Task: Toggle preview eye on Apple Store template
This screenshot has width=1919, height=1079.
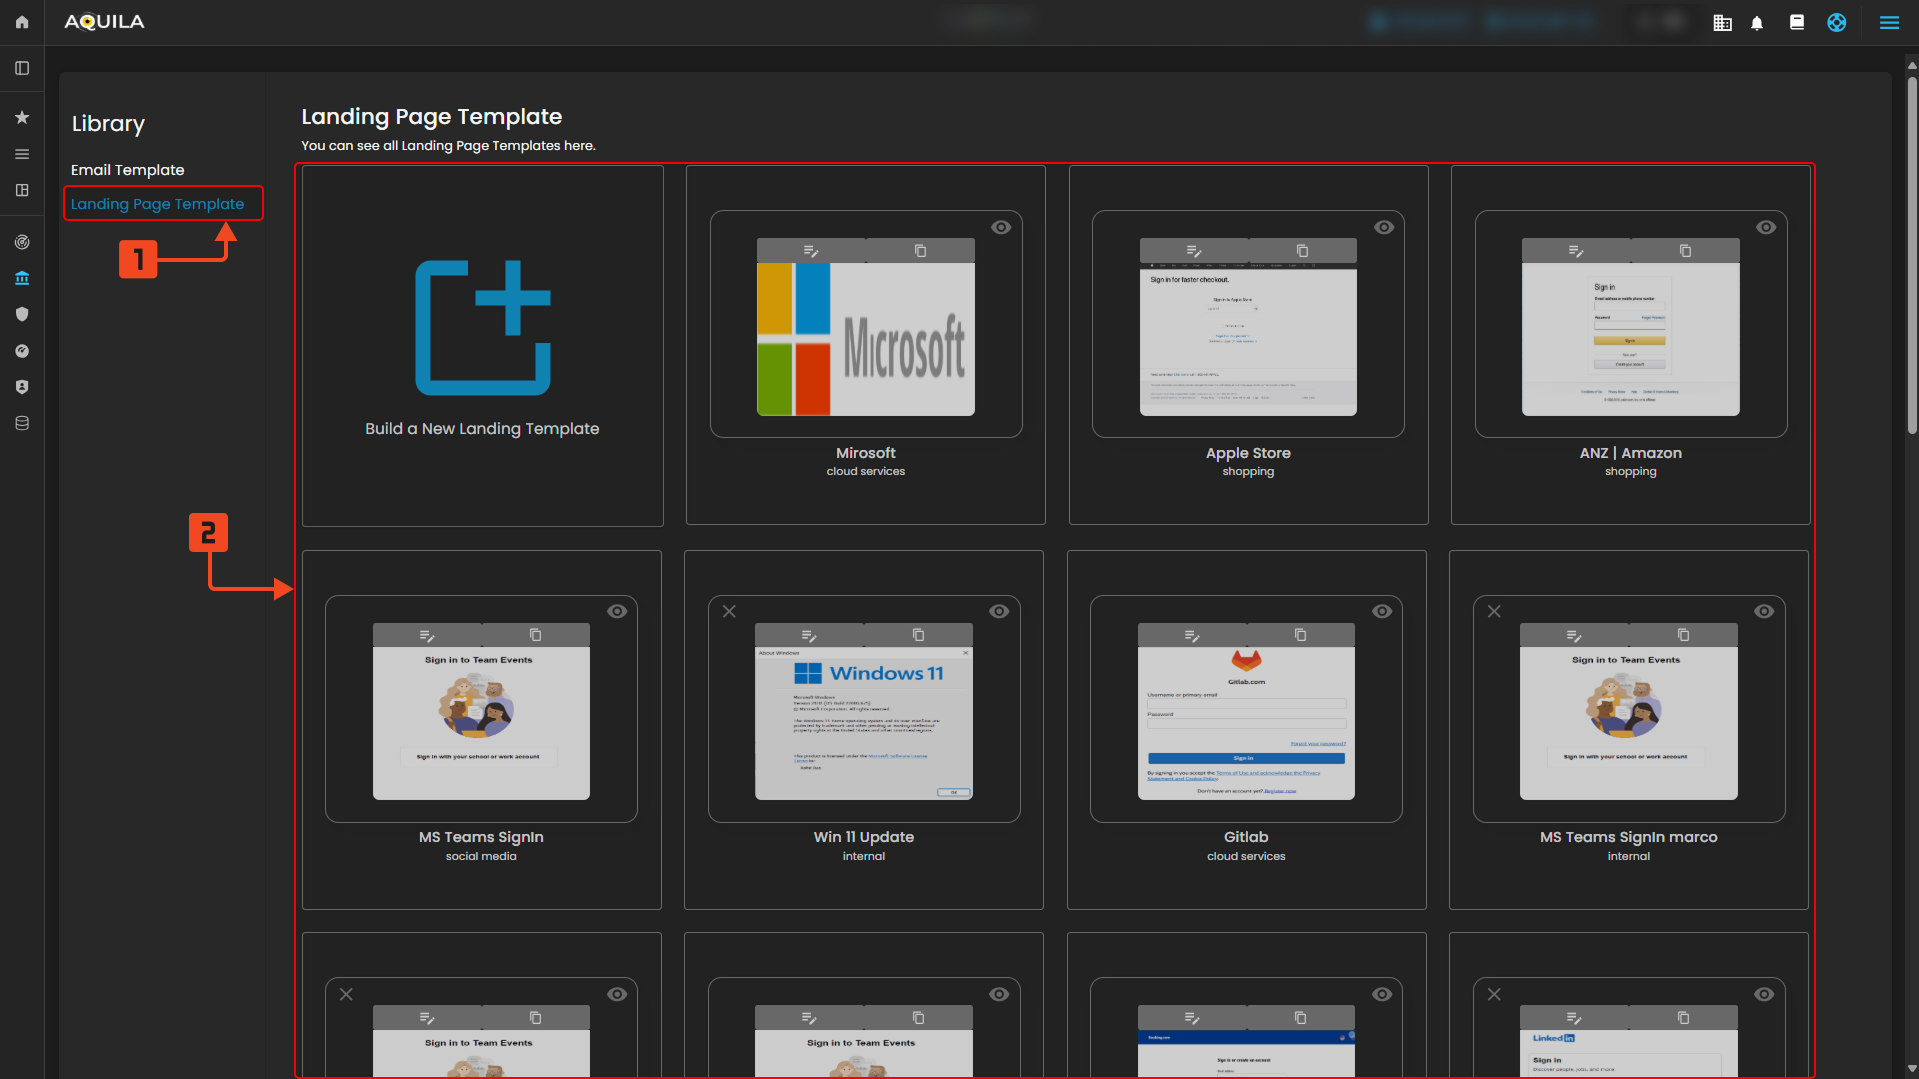Action: click(1384, 228)
